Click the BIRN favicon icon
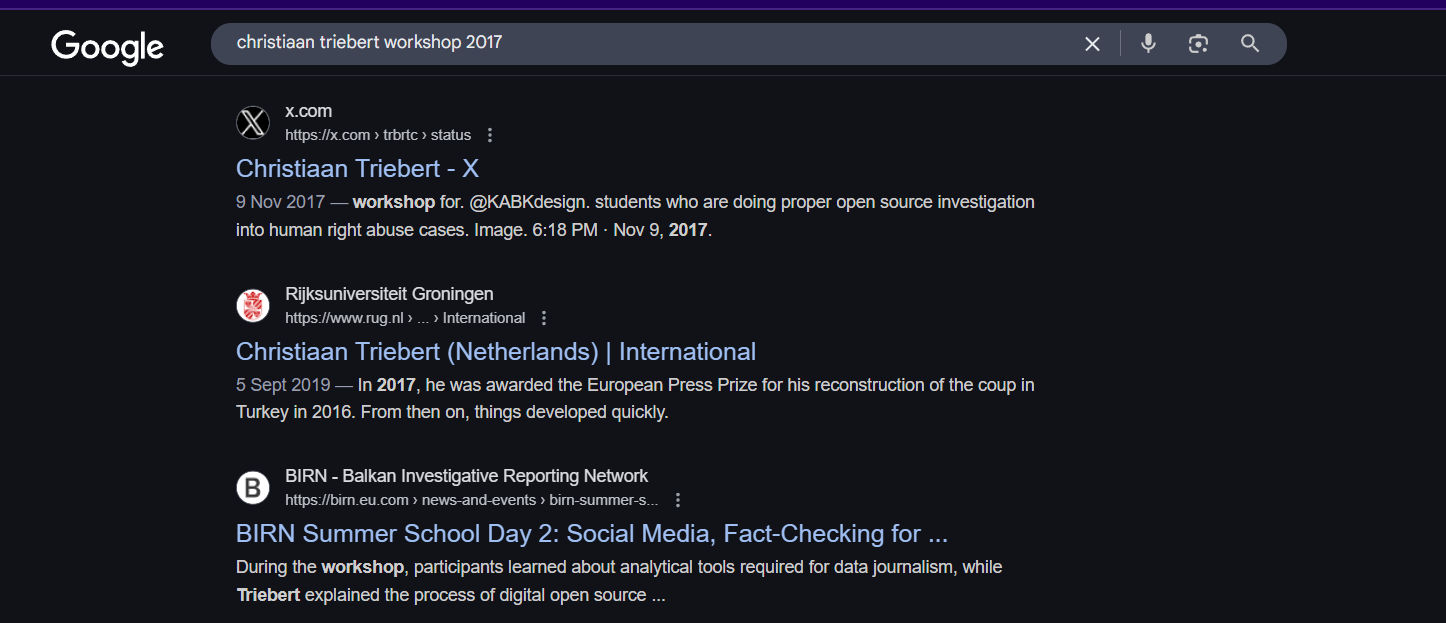Image resolution: width=1446 pixels, height=623 pixels. tap(253, 488)
